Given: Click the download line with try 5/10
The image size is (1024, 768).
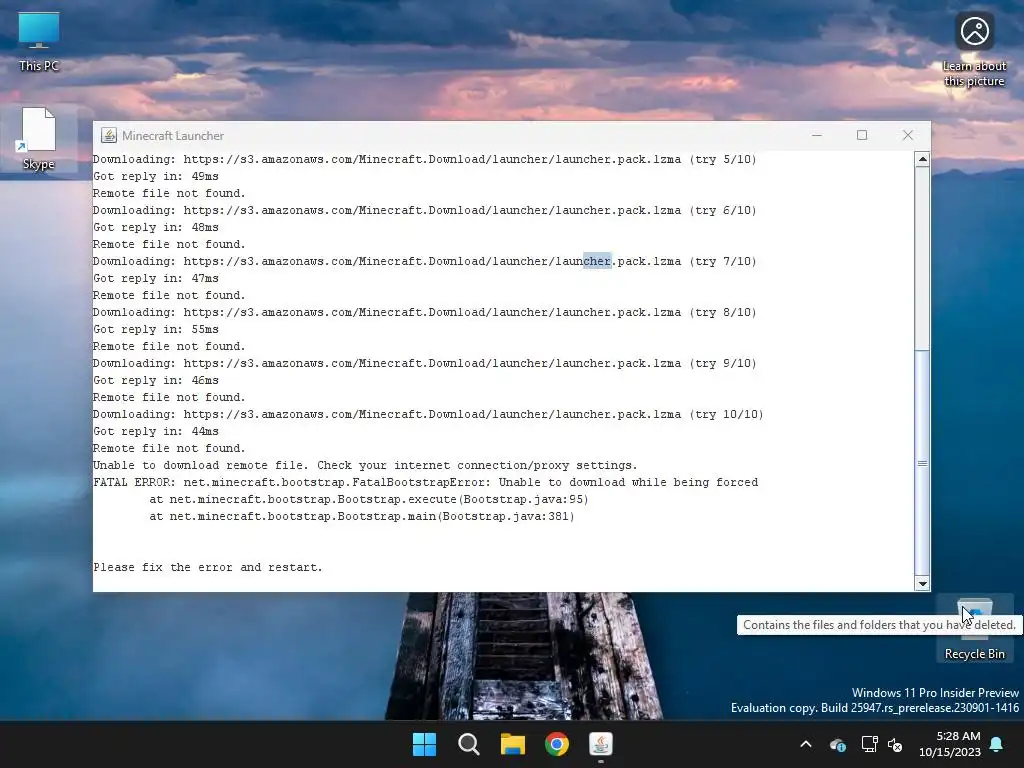Looking at the screenshot, I should [x=424, y=159].
